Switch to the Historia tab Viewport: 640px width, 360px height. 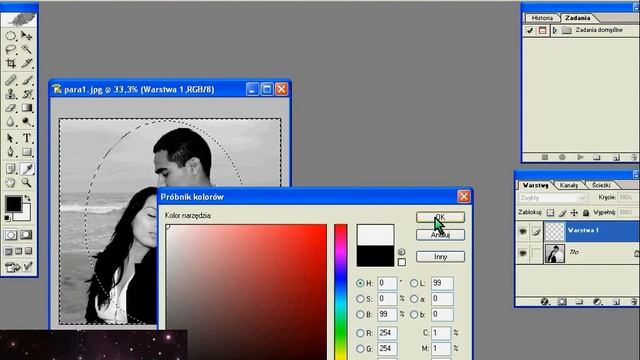point(542,18)
